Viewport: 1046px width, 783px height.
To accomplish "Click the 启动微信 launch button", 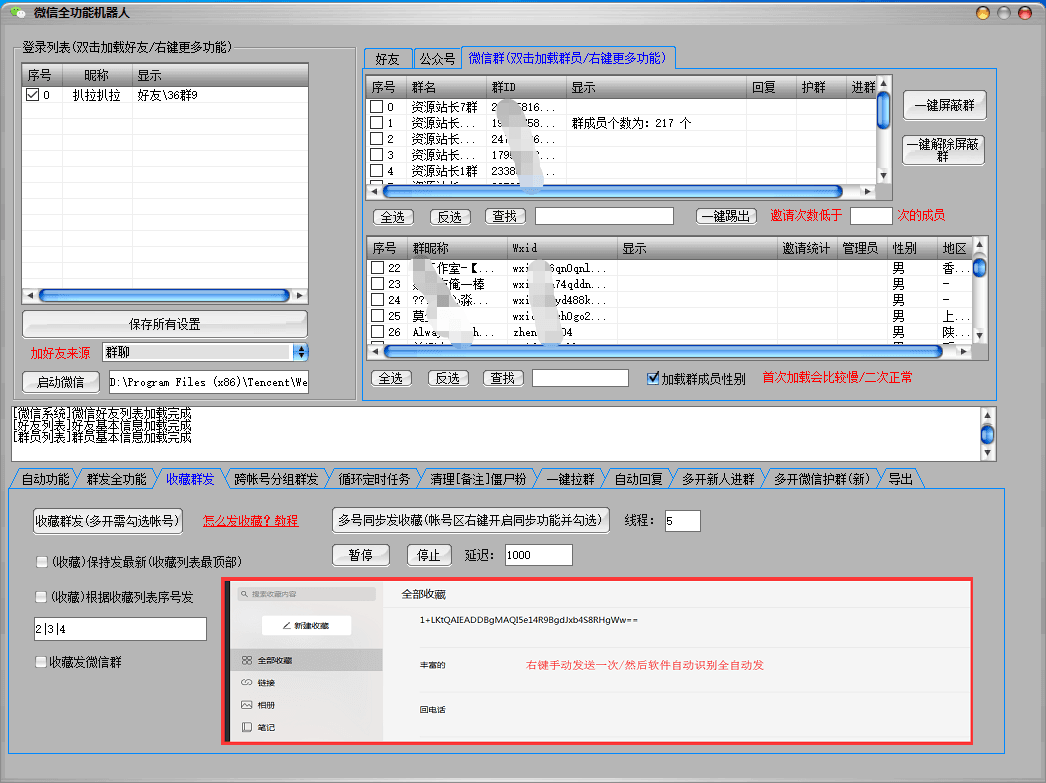I will [59, 383].
